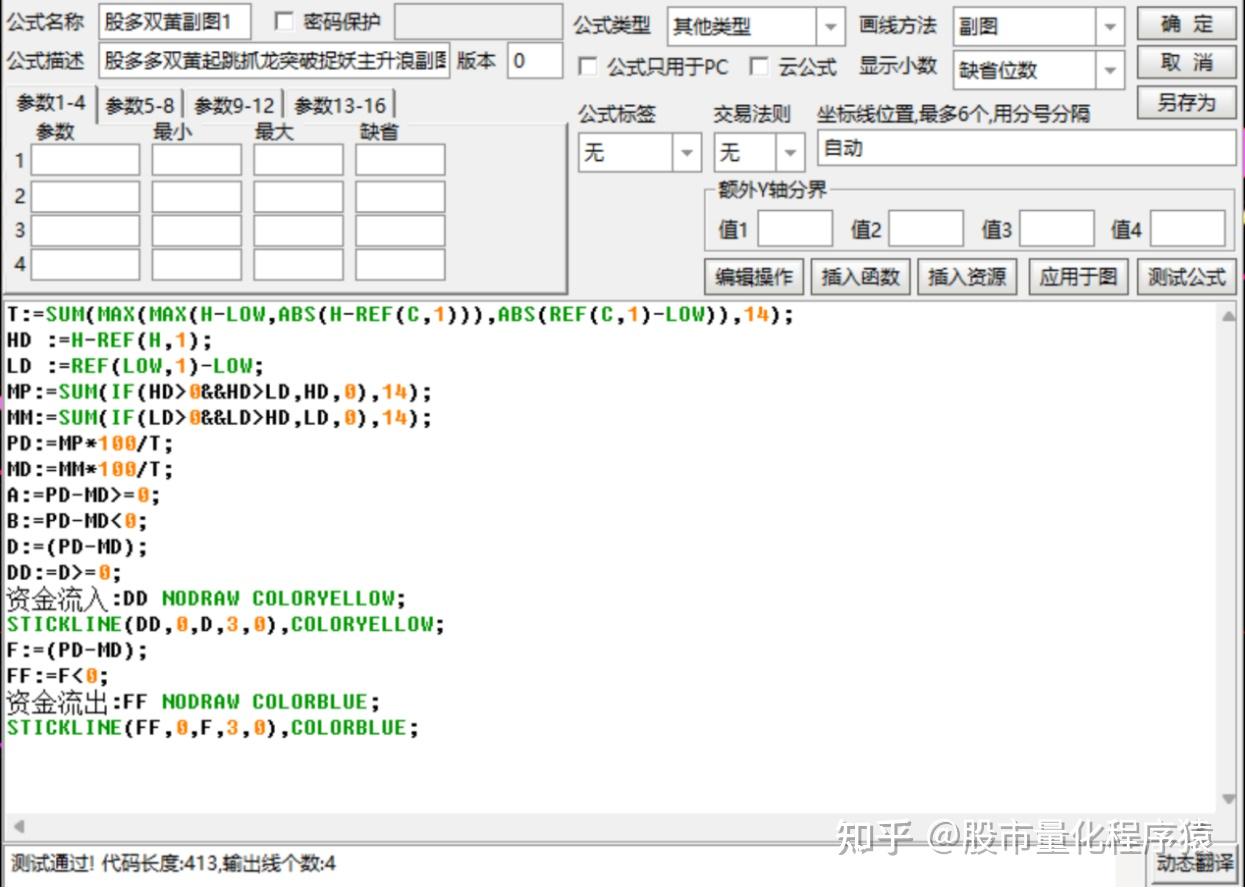The image size is (1245, 888).
Task: Click the code editor scroll-up arrow
Action: [1229, 316]
